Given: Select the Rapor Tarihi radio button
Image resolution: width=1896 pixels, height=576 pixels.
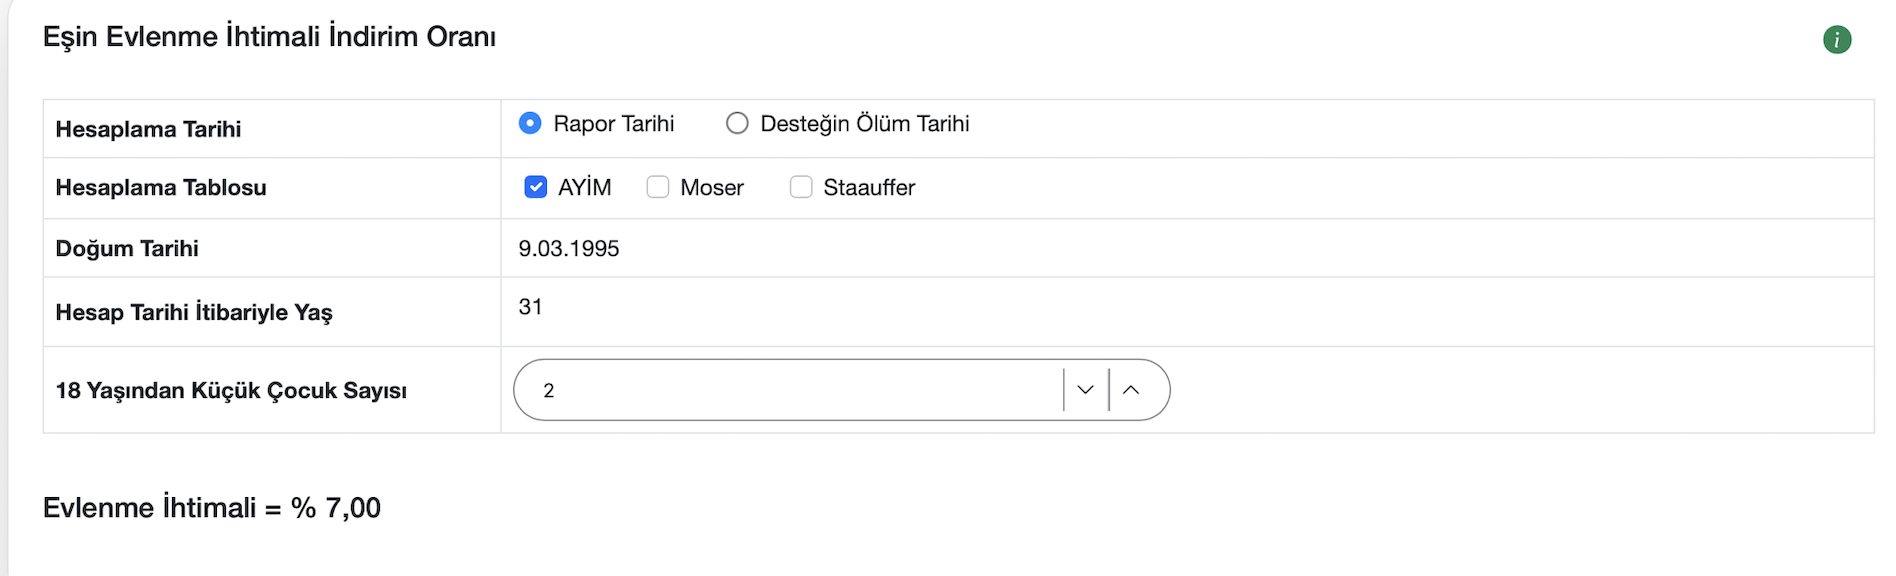Looking at the screenshot, I should point(530,123).
